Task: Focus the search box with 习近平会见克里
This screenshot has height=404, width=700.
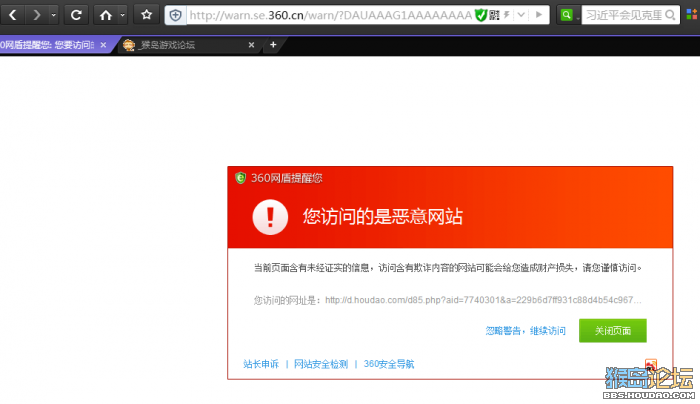Action: point(624,15)
